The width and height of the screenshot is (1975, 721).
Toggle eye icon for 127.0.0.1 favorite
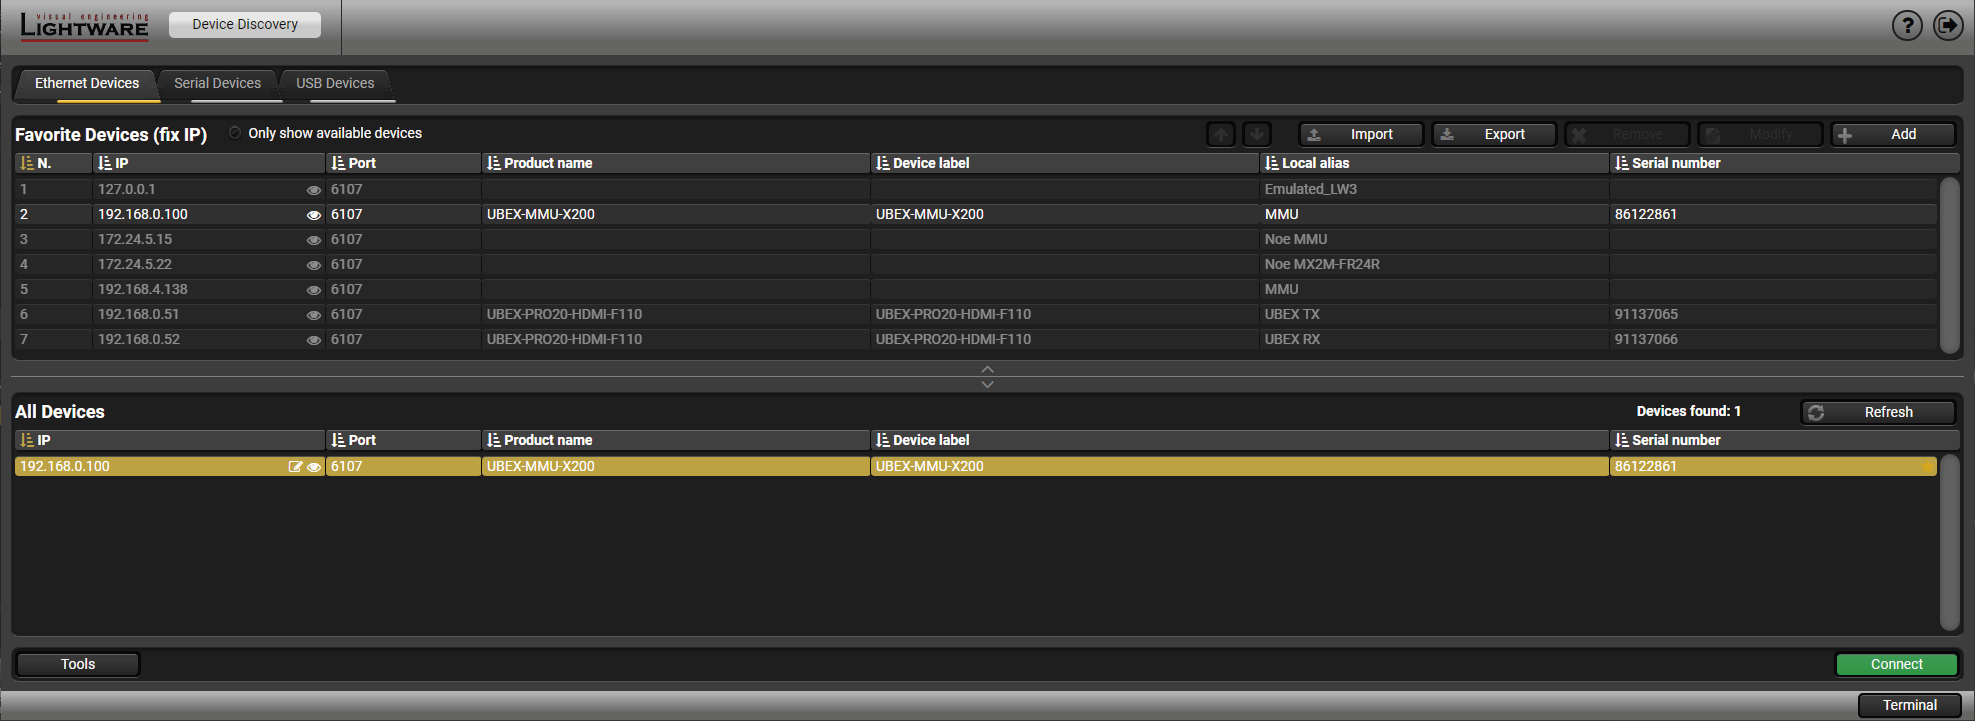tap(314, 190)
